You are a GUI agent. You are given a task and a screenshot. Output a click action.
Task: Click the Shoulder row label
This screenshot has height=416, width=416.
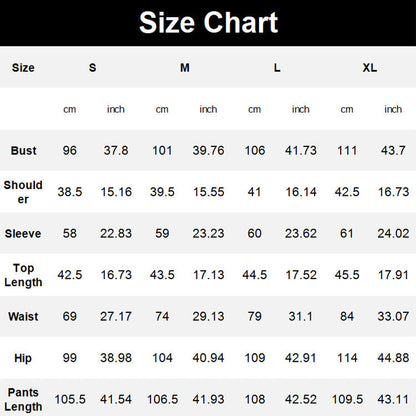point(23,192)
